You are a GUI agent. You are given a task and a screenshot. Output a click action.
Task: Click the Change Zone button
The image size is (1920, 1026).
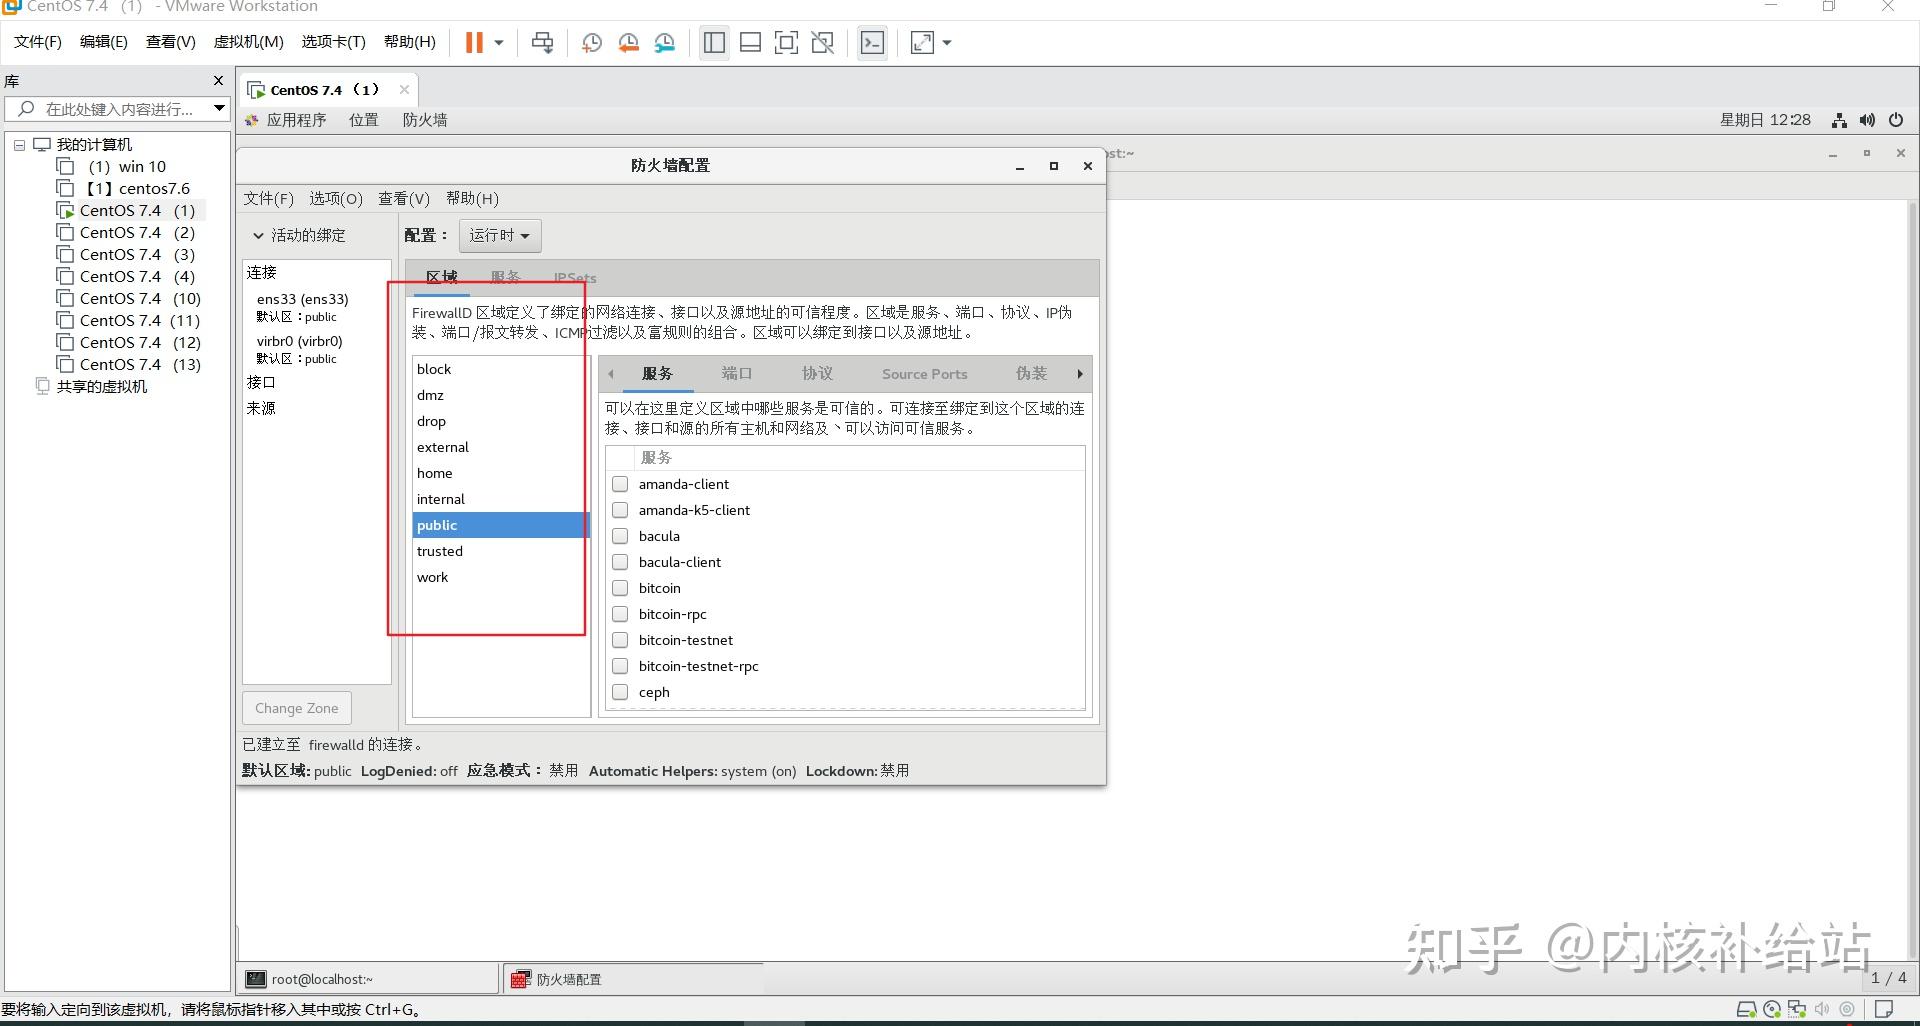[296, 708]
